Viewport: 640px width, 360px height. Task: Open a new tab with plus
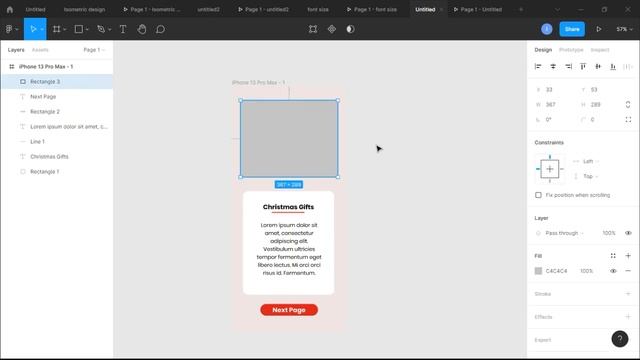pyautogui.click(x=521, y=9)
